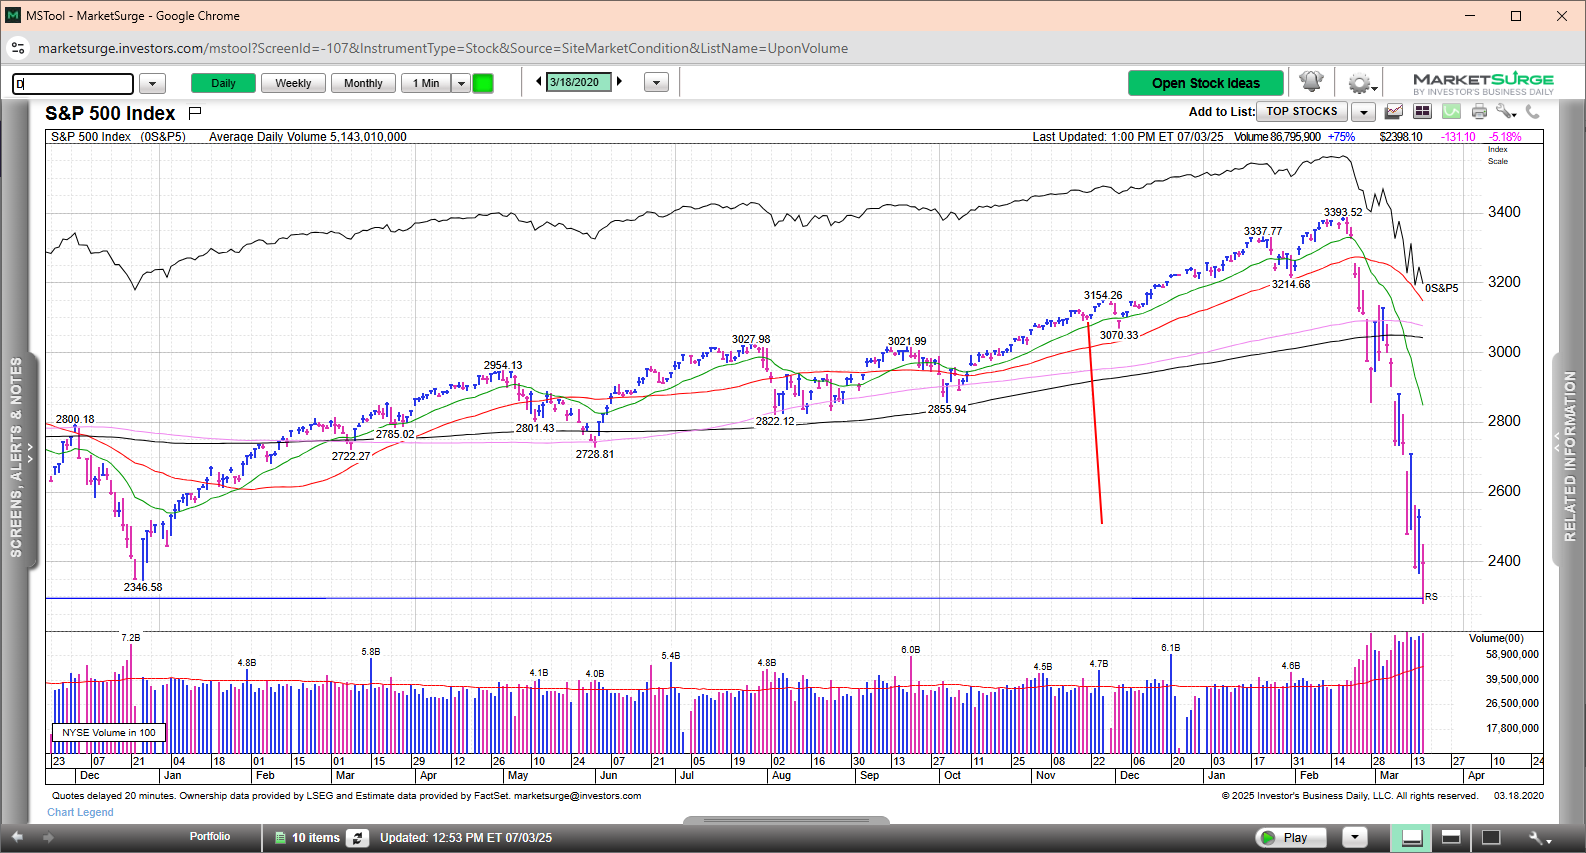Click the NYSE Volume in 100 label
The image size is (1586, 853).
point(109,733)
